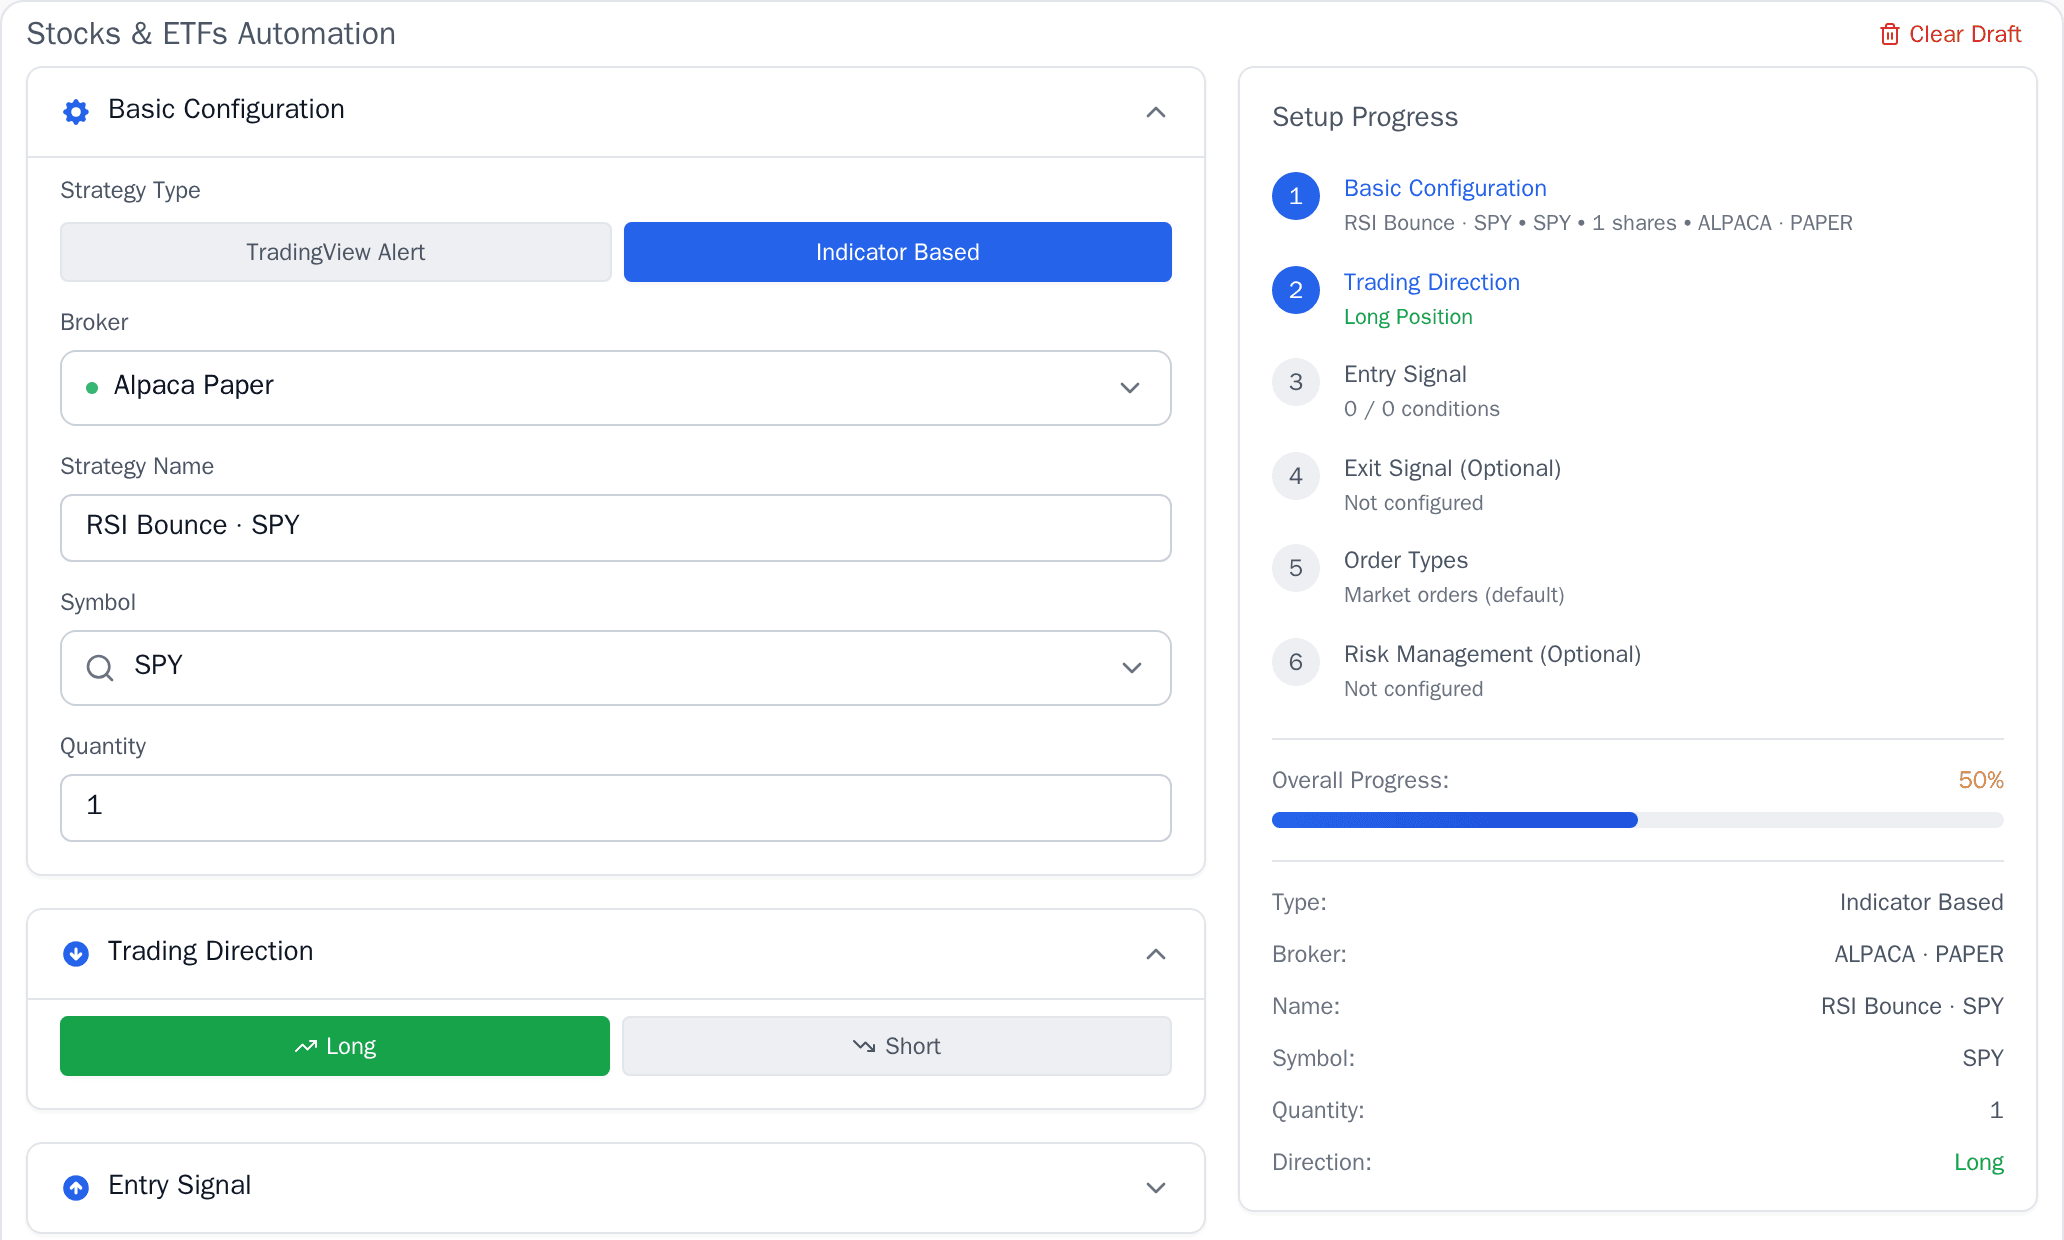Click 'Stocks & ETFs Automation' page title
This screenshot has width=2064, height=1240.
click(x=211, y=34)
